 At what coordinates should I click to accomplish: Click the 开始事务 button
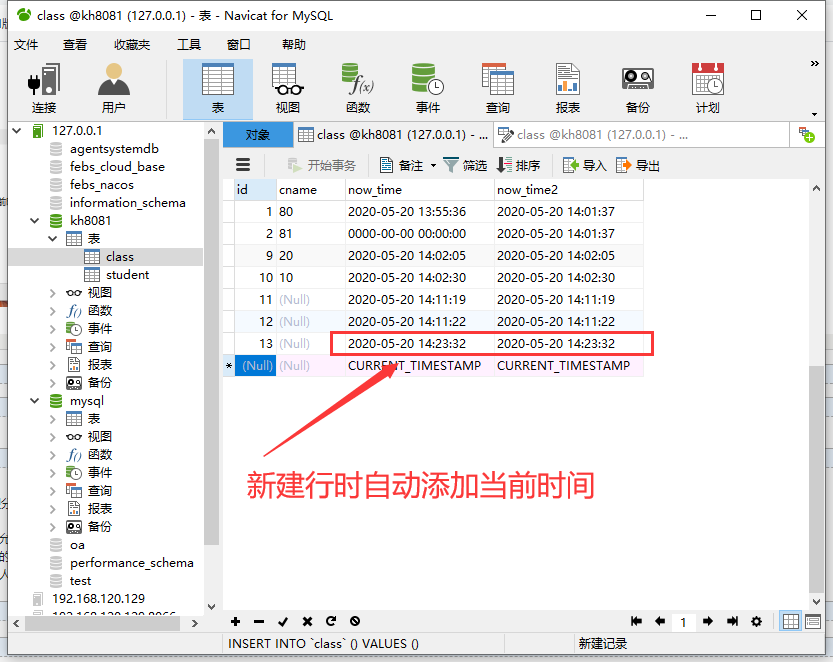(x=321, y=166)
